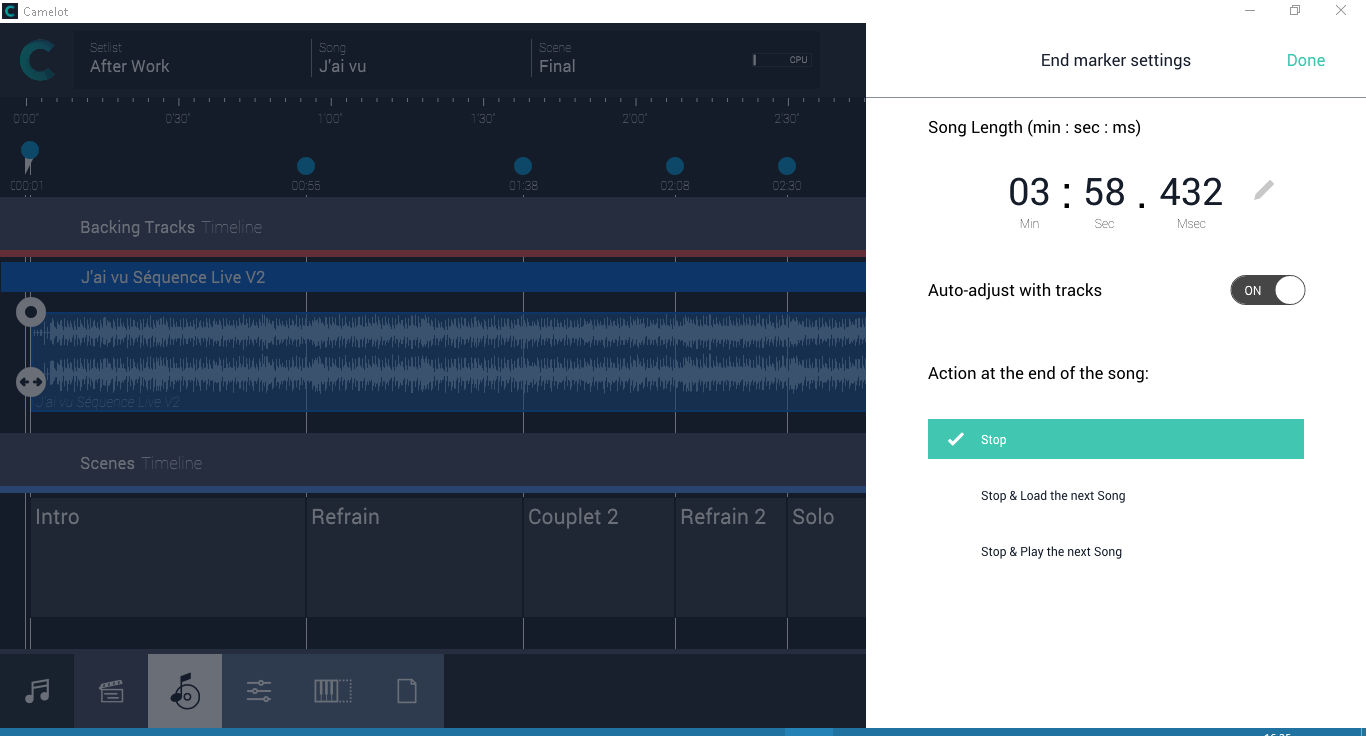Open the keyboard layers icon
Image resolution: width=1366 pixels, height=736 pixels.
point(333,691)
